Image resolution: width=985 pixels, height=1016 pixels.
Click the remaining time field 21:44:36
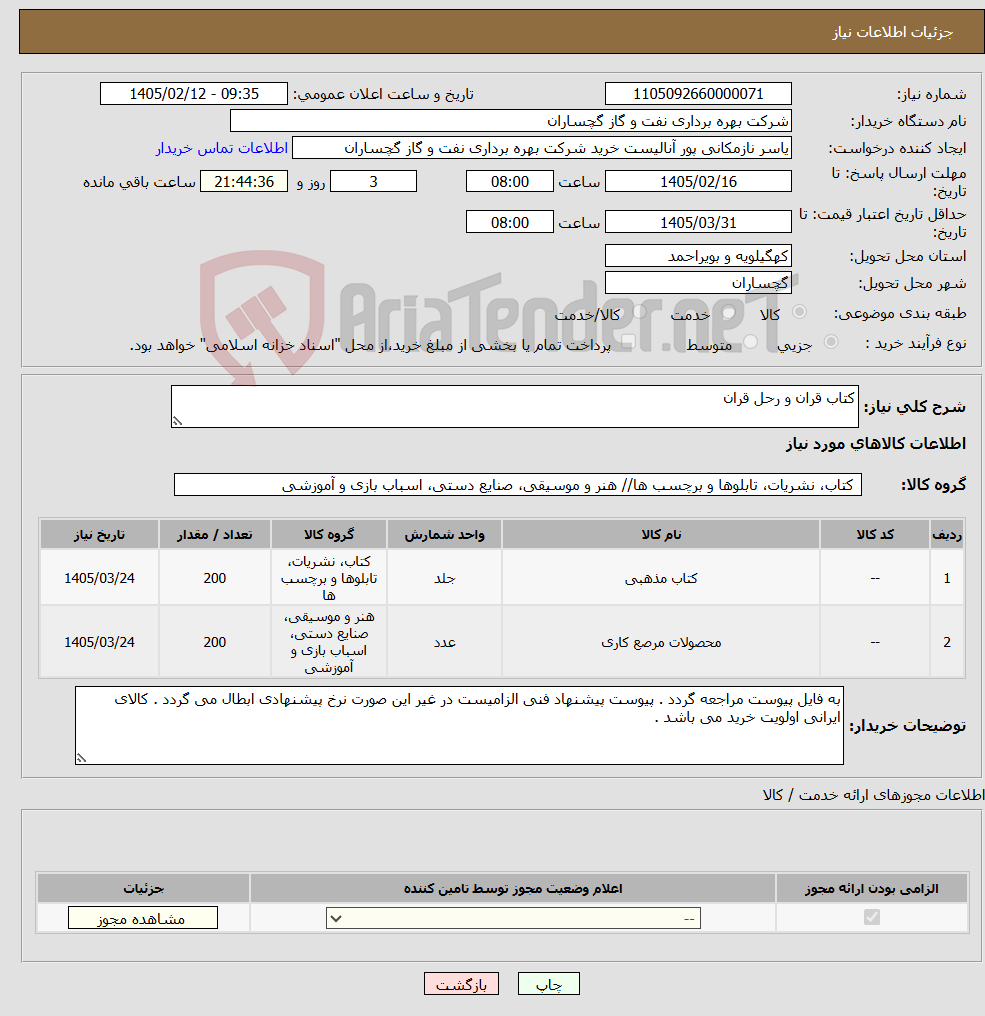point(244,181)
